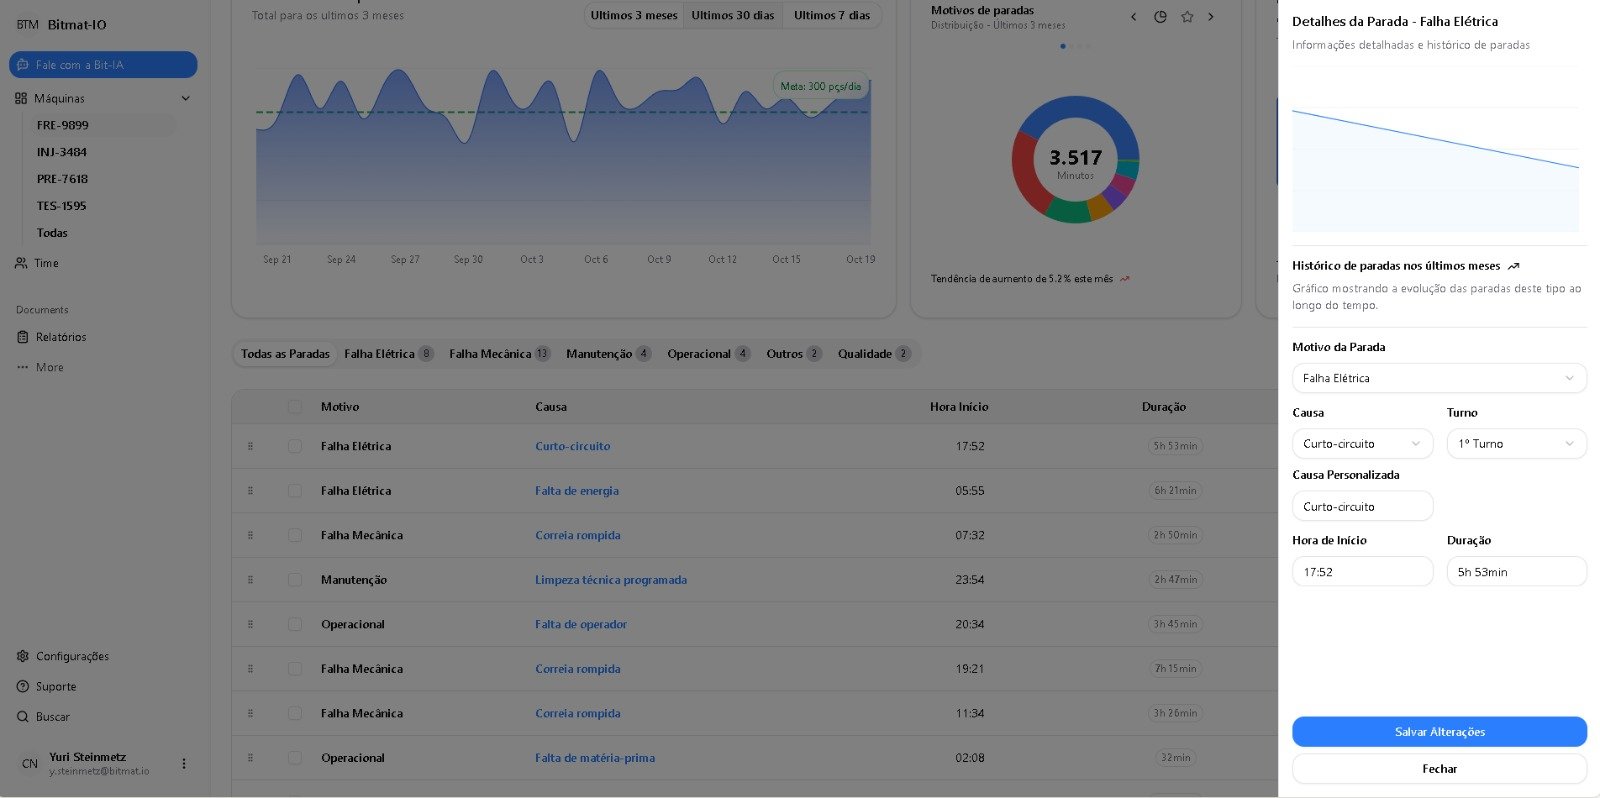Viewport: 1600px width, 798px height.
Task: Click drag handle of Curto-circuito row
Action: [x=250, y=446]
